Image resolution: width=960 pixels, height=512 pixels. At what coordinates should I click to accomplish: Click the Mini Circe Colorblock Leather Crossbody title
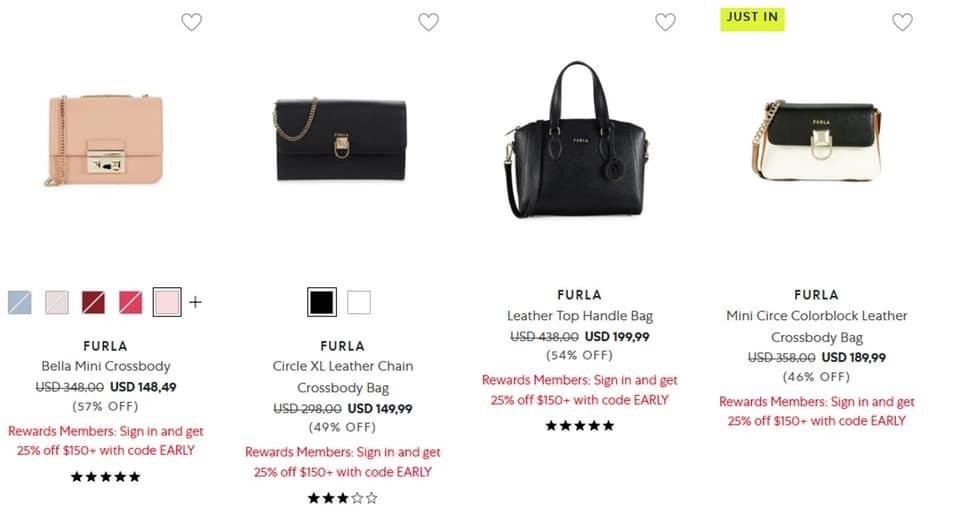(817, 327)
